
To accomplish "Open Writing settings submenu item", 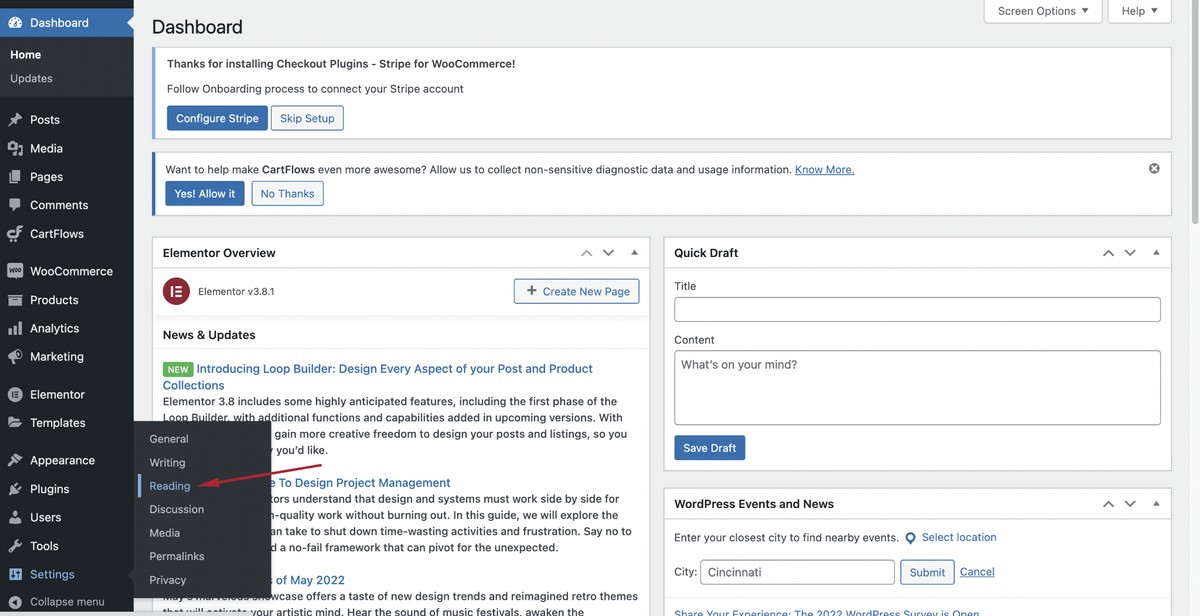I will 168,463.
